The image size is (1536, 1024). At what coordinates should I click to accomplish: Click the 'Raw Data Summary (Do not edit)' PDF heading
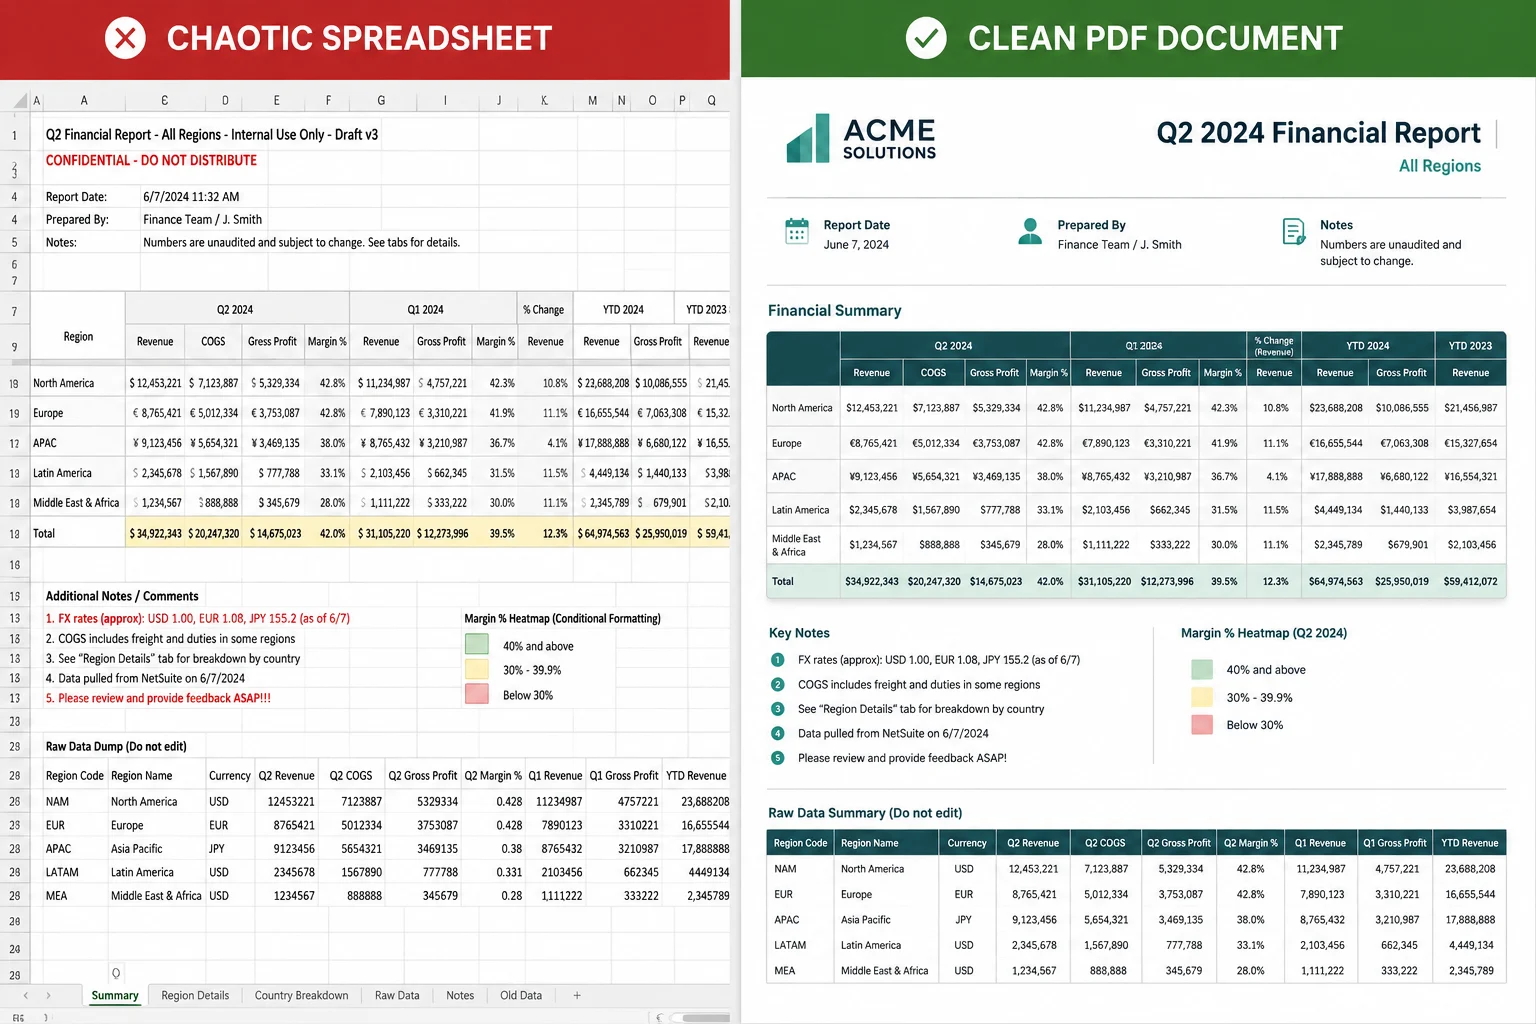(865, 813)
